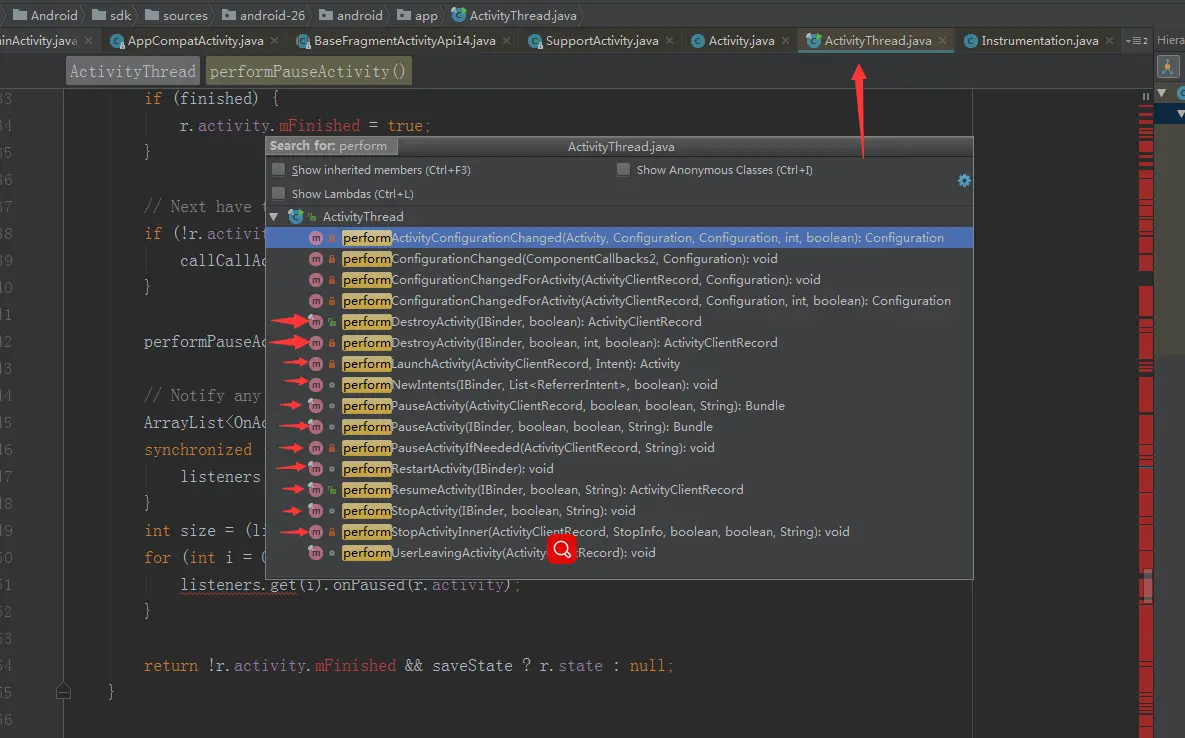Close the ActivityThread.java tab
1185x738 pixels.
tap(942, 41)
